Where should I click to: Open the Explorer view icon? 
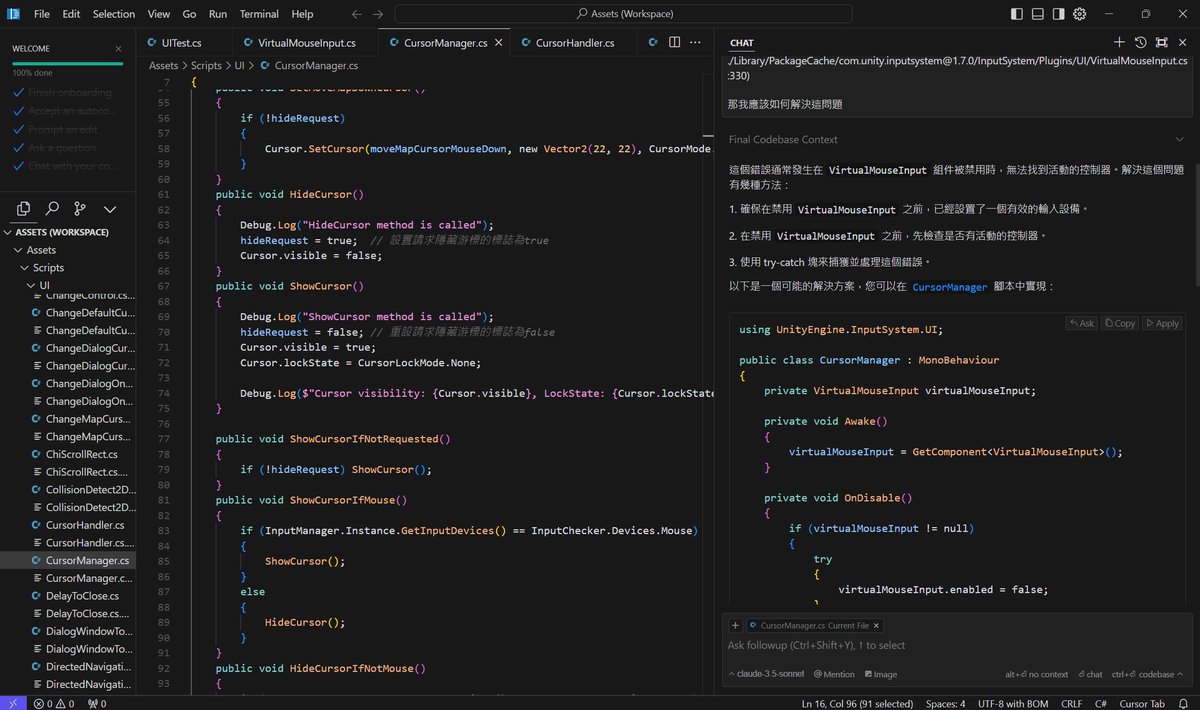pyautogui.click(x=24, y=209)
